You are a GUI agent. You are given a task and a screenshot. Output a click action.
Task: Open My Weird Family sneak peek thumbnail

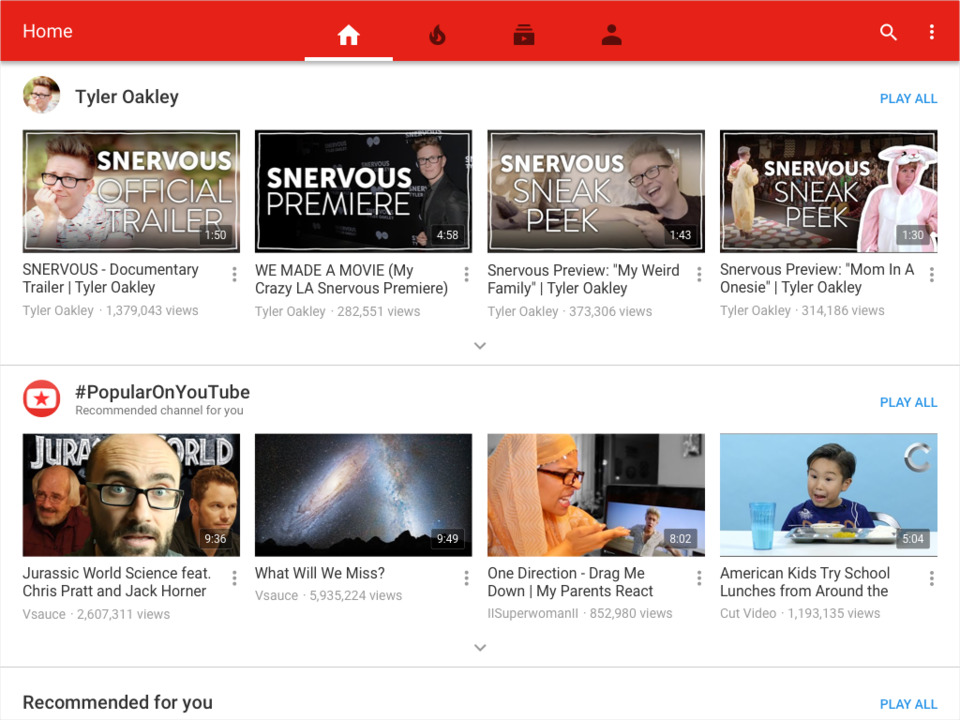(x=596, y=191)
